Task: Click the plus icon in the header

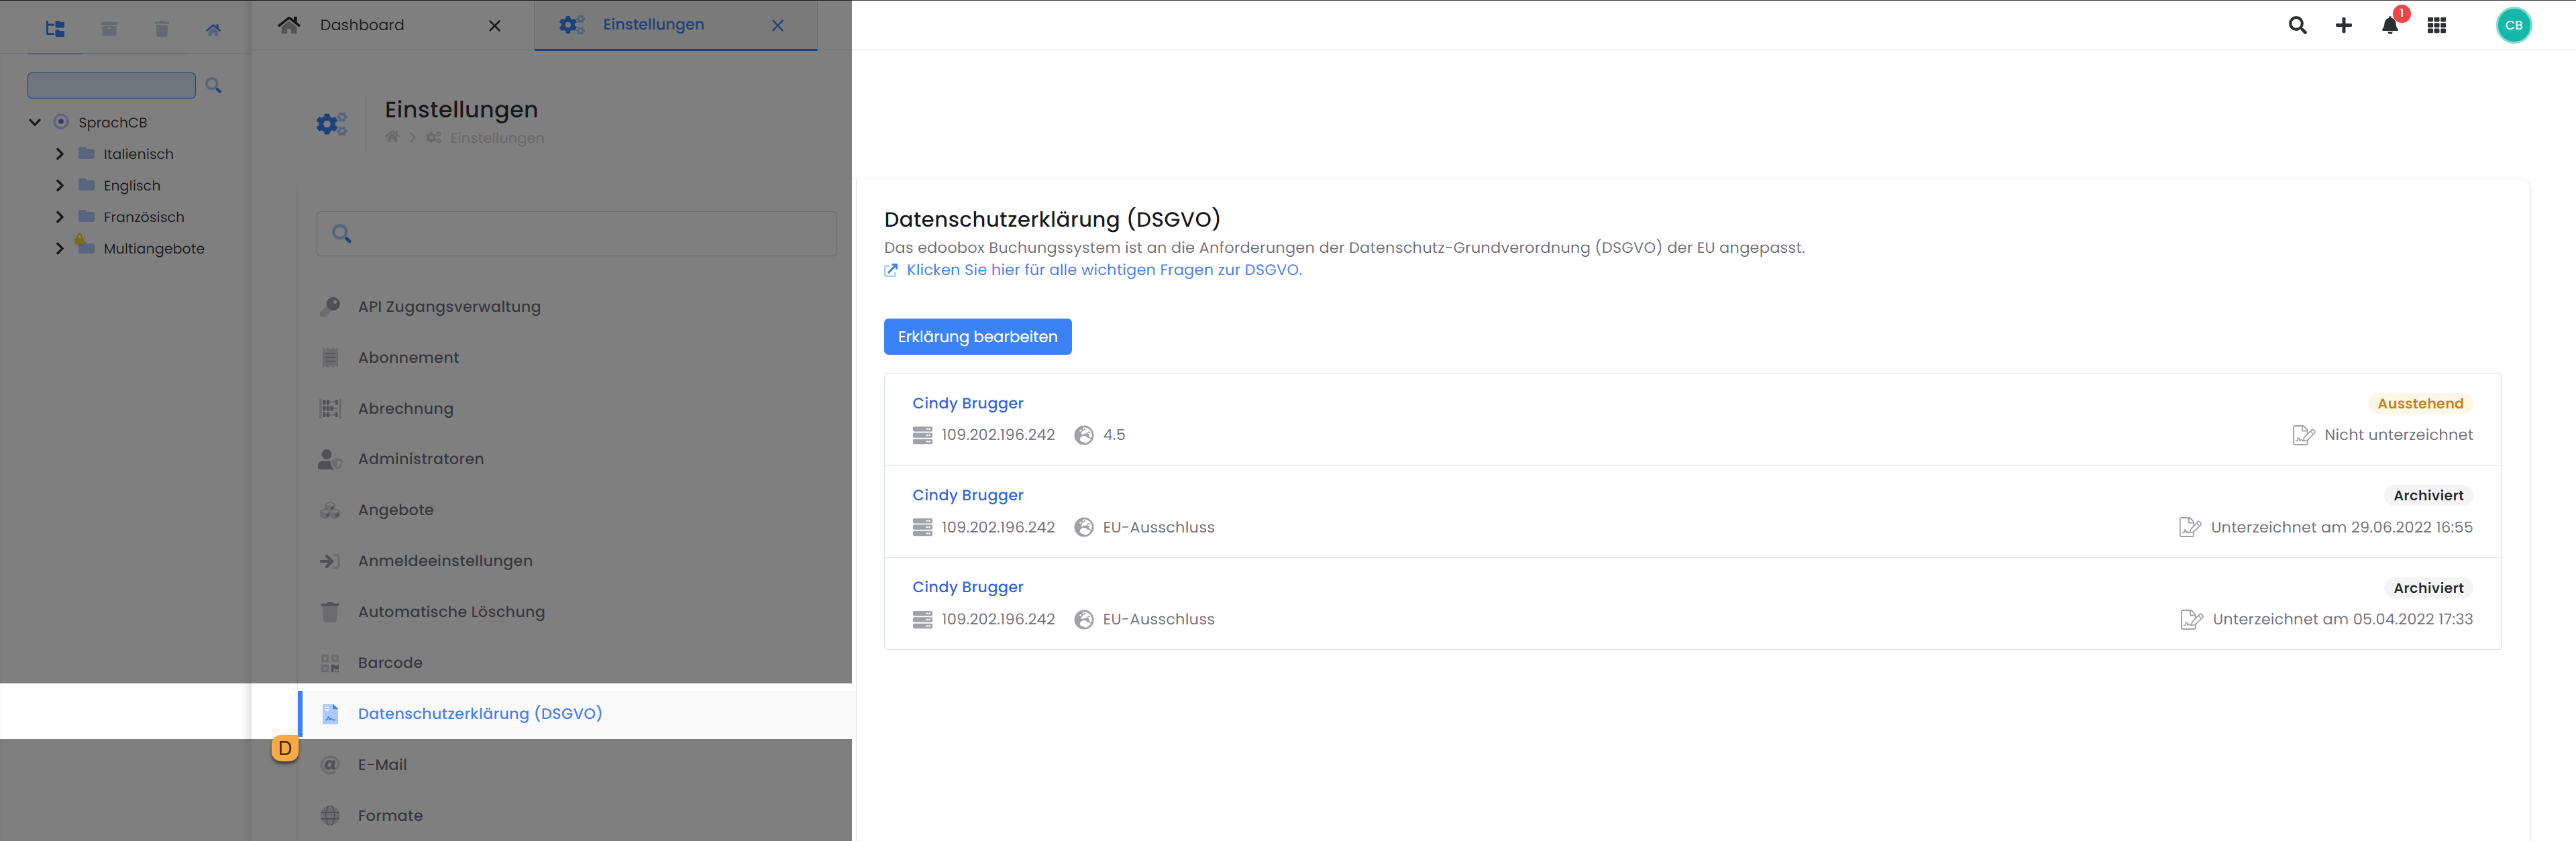Action: [x=2343, y=26]
